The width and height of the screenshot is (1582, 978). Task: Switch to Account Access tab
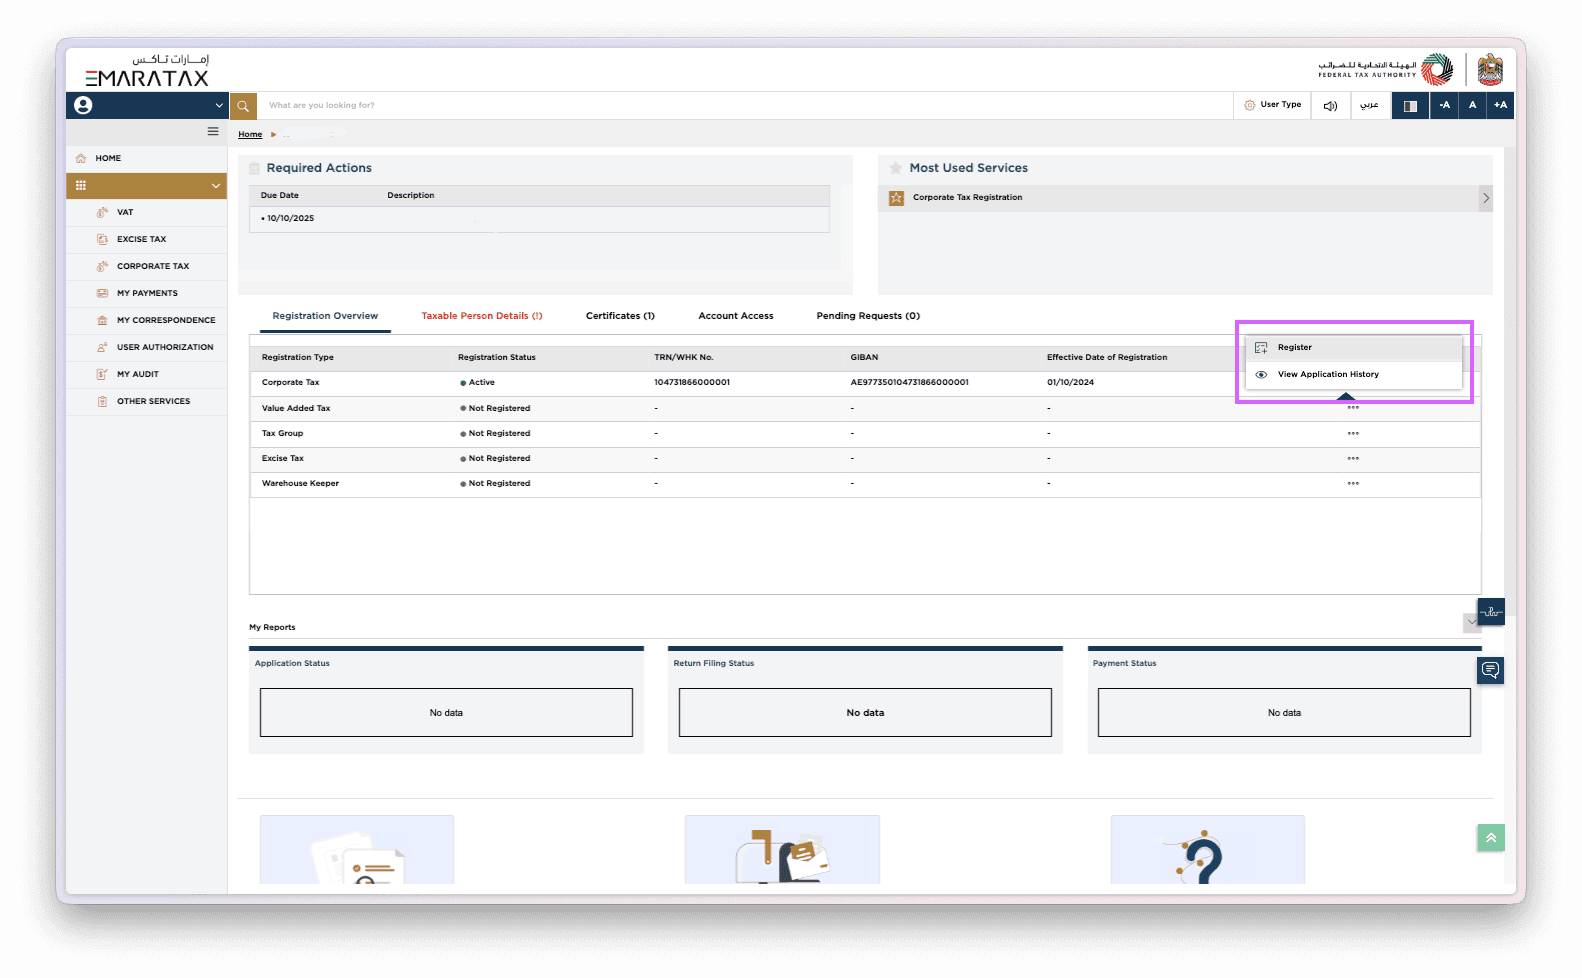(736, 316)
